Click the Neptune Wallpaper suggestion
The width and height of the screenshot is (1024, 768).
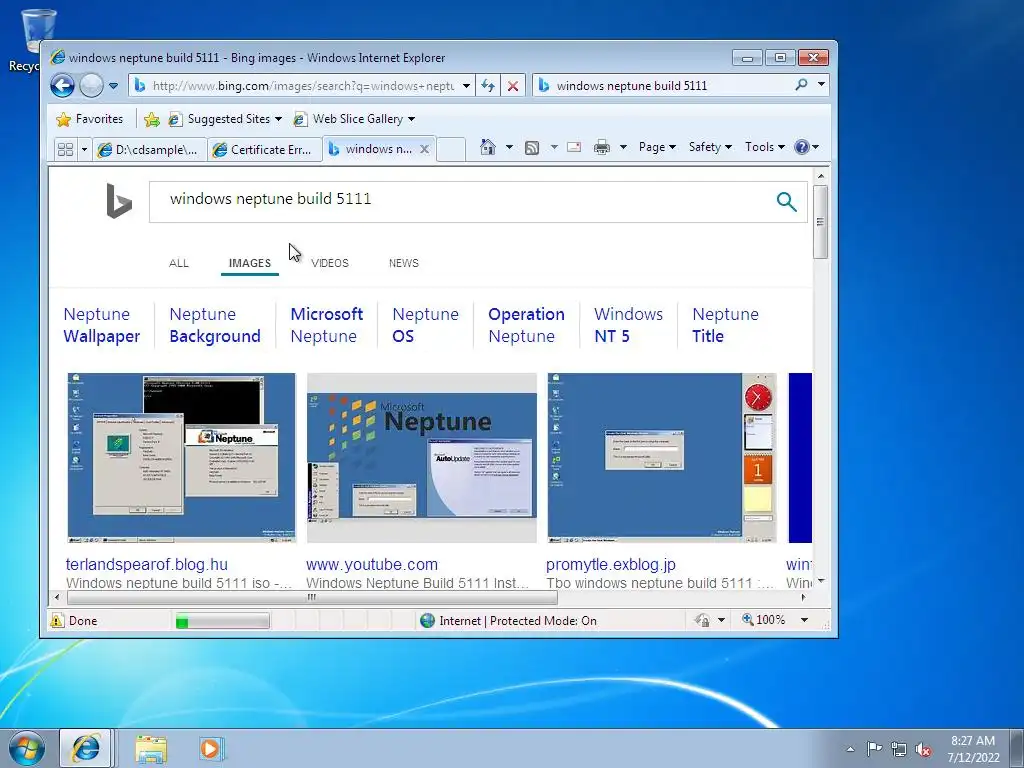[102, 325]
